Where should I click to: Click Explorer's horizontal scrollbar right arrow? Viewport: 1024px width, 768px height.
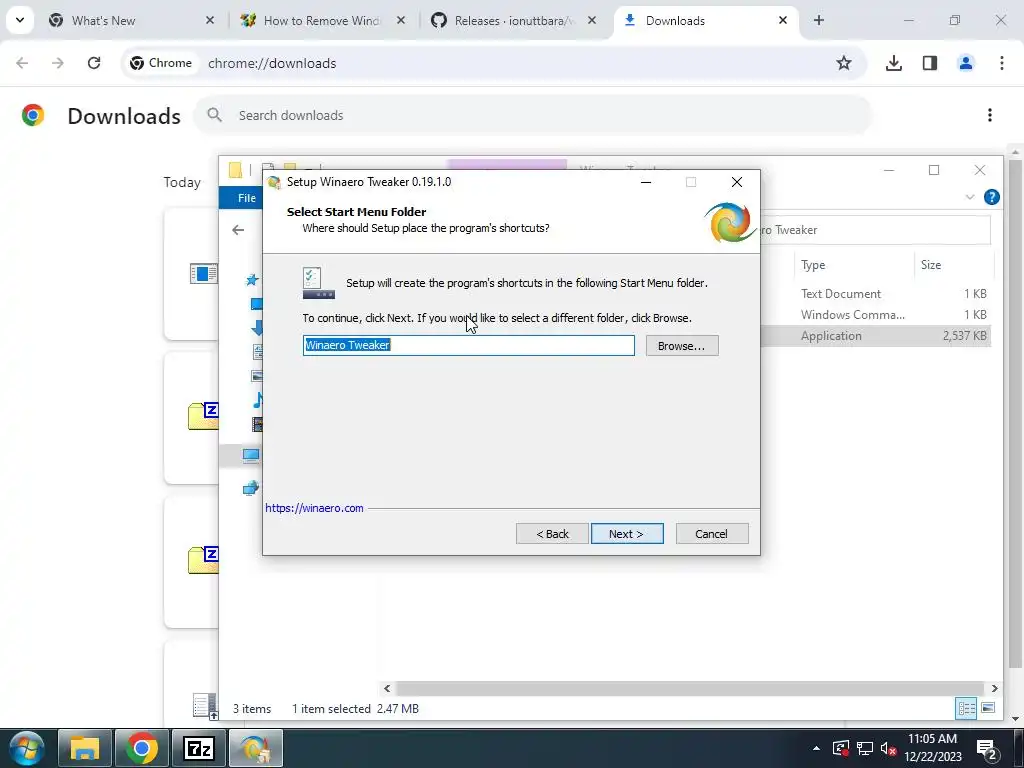995,688
